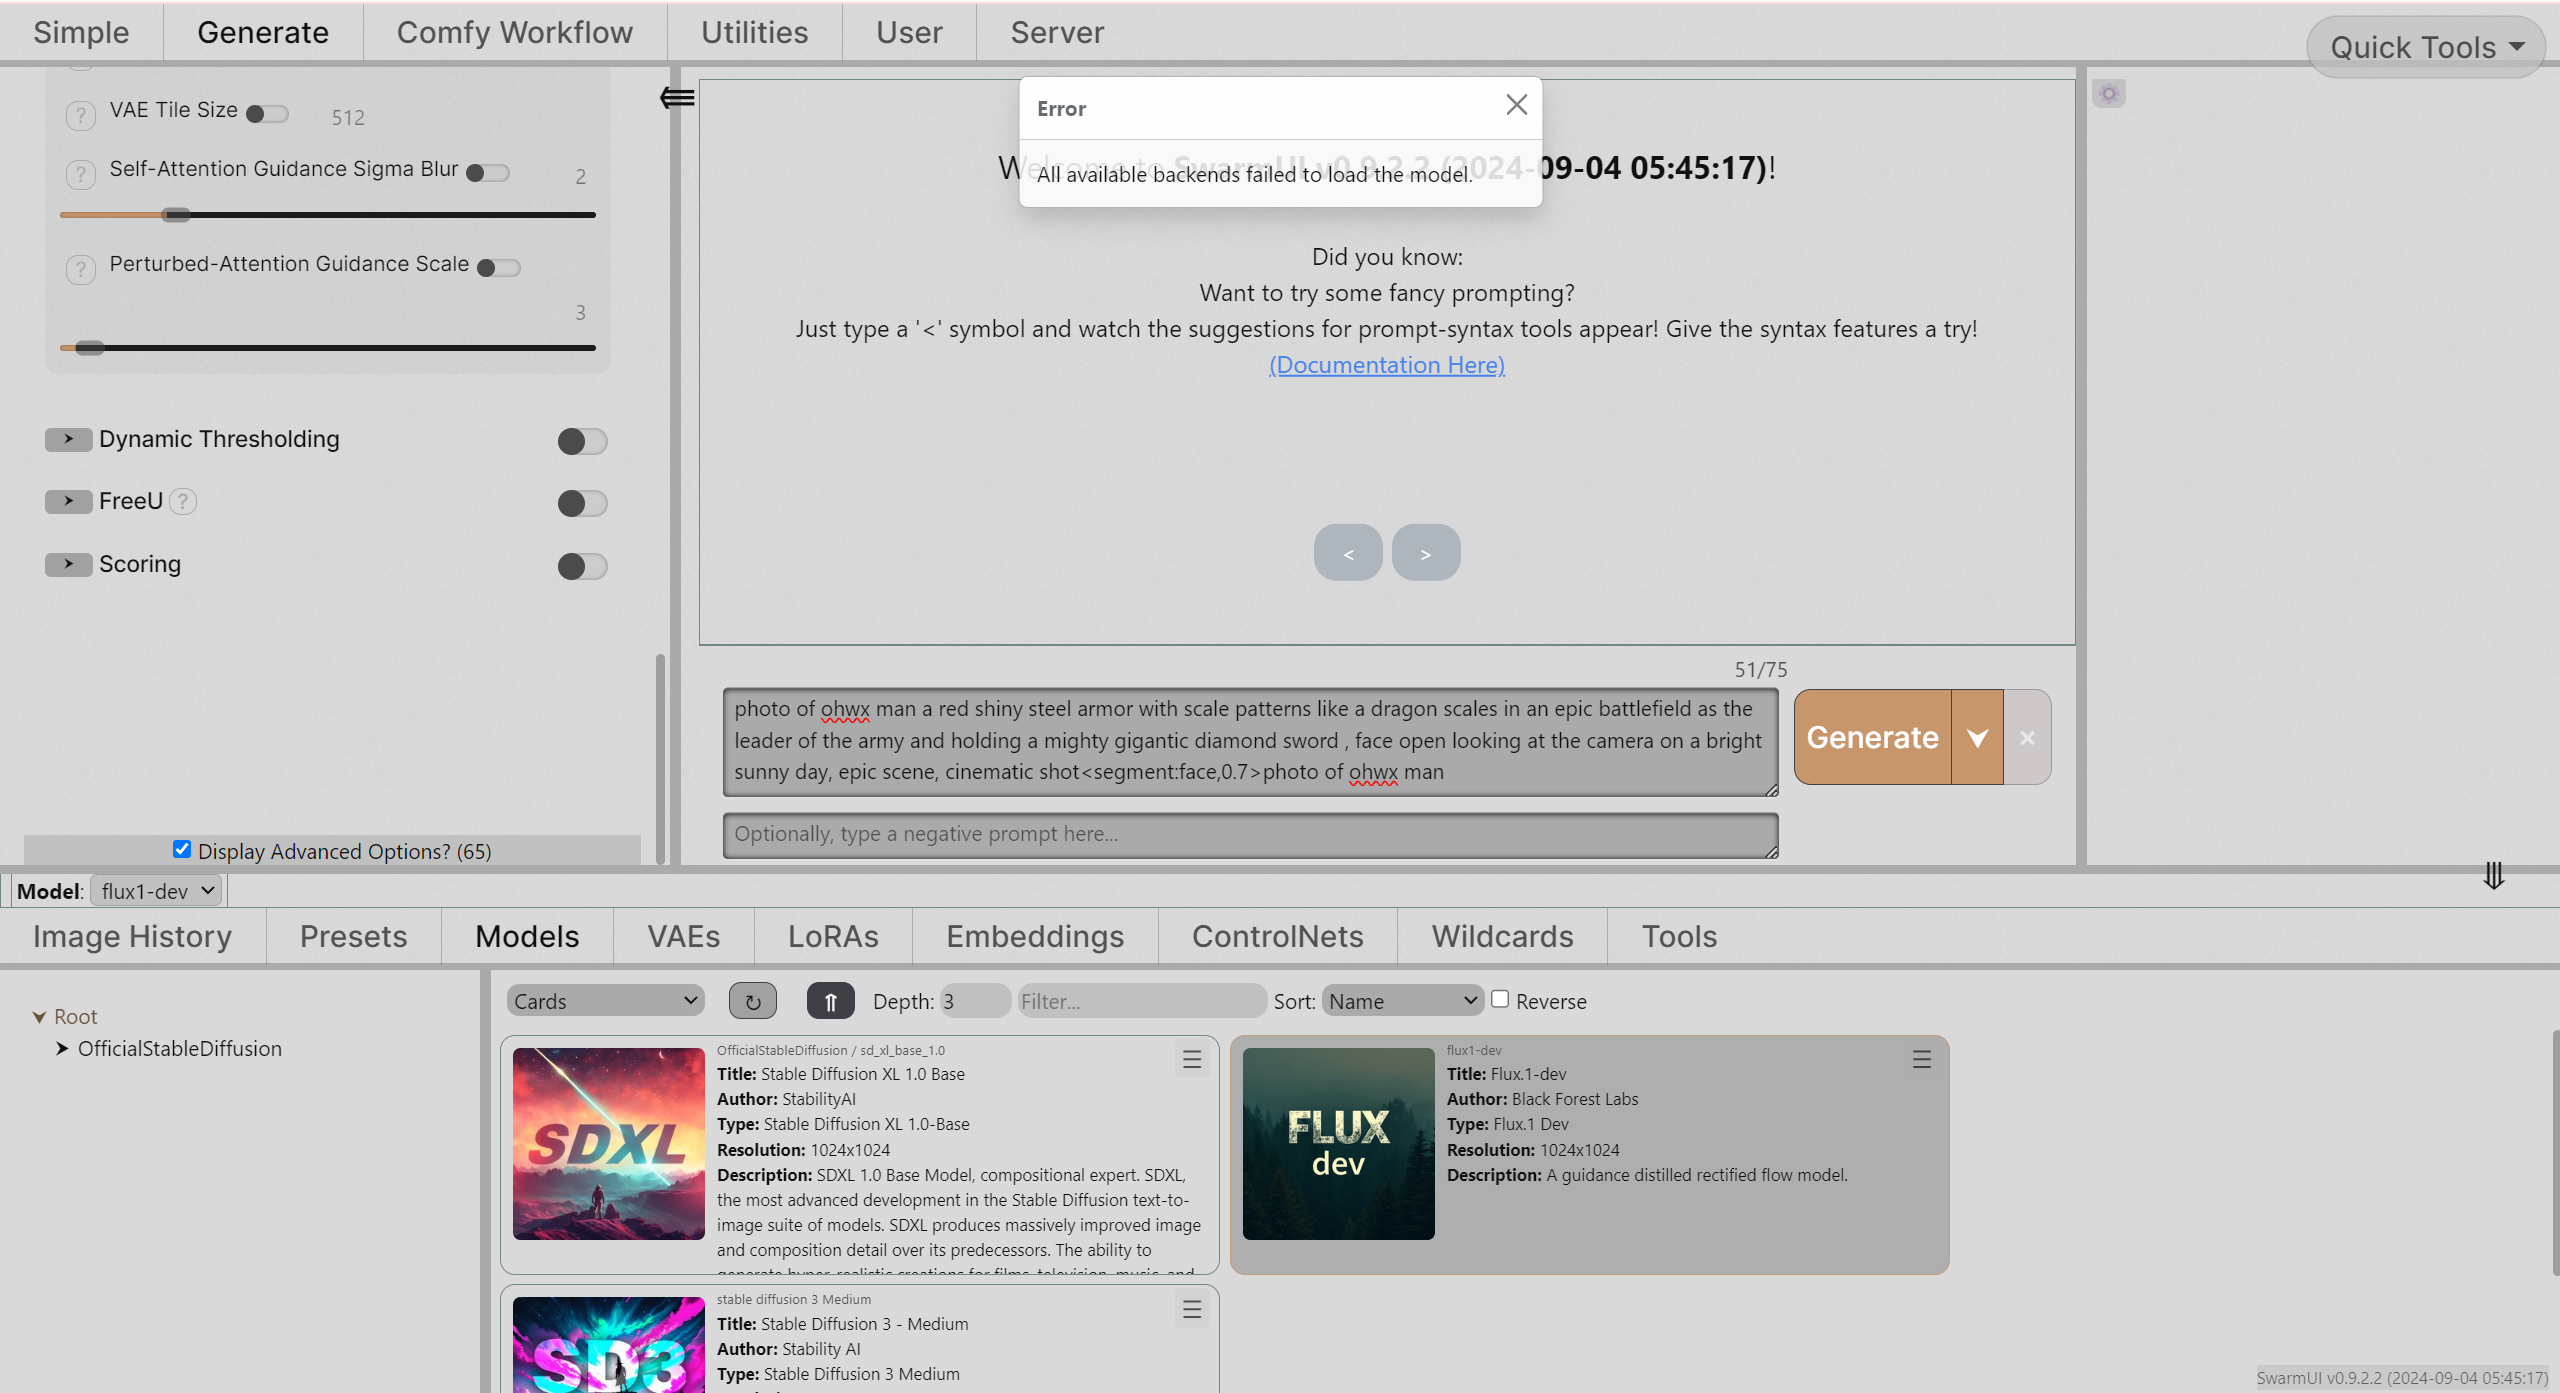Image resolution: width=2560 pixels, height=1393 pixels.
Task: Enable the Scoring toggle
Action: 582,566
